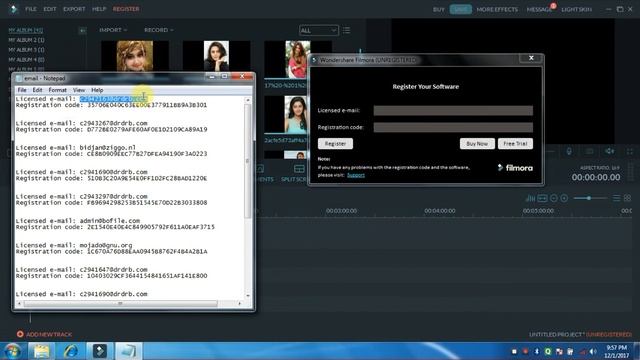This screenshot has width=640, height=360.
Task: Open the EDIT menu in Filmora
Action: click(x=50, y=9)
